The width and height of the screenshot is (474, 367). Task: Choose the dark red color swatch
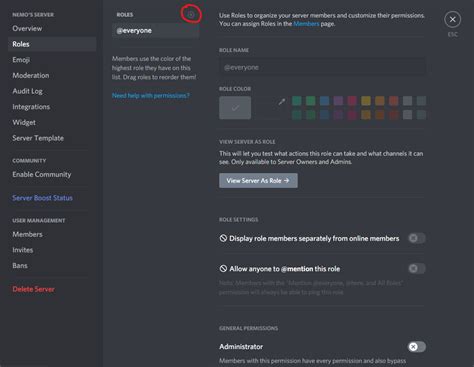point(394,115)
